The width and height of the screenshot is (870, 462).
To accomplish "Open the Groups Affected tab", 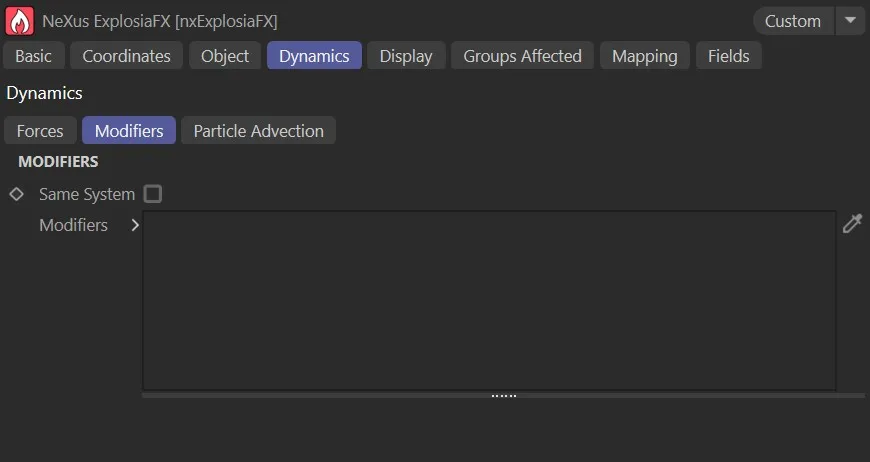I will [522, 56].
